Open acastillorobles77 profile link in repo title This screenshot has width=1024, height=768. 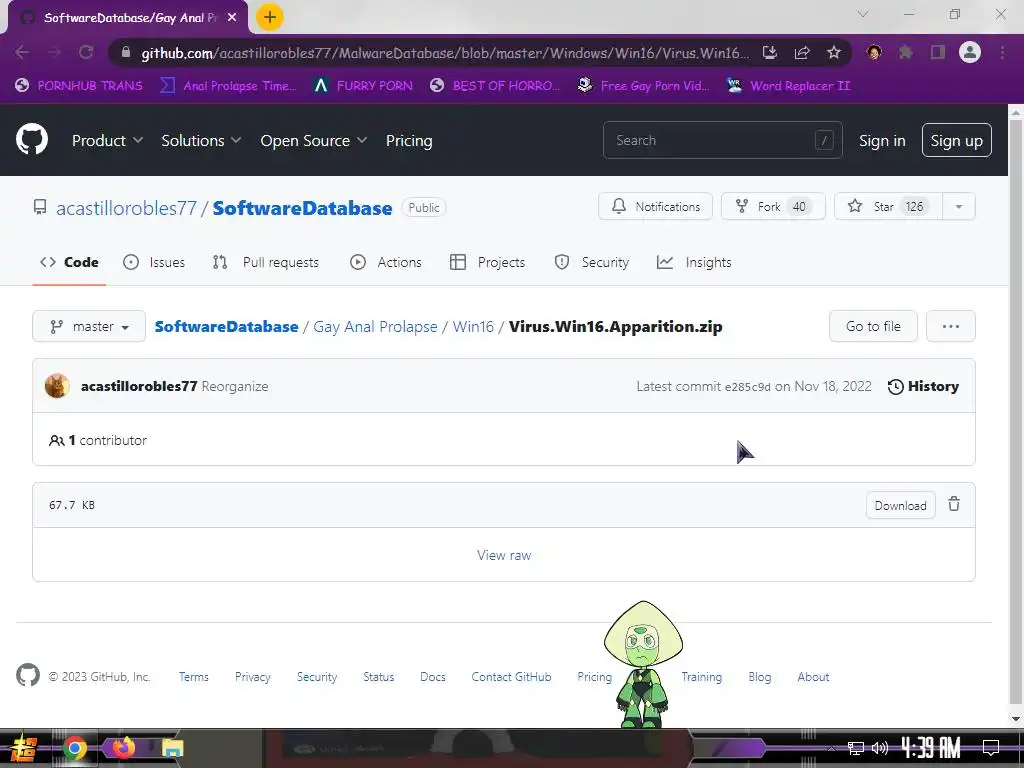[x=126, y=208]
